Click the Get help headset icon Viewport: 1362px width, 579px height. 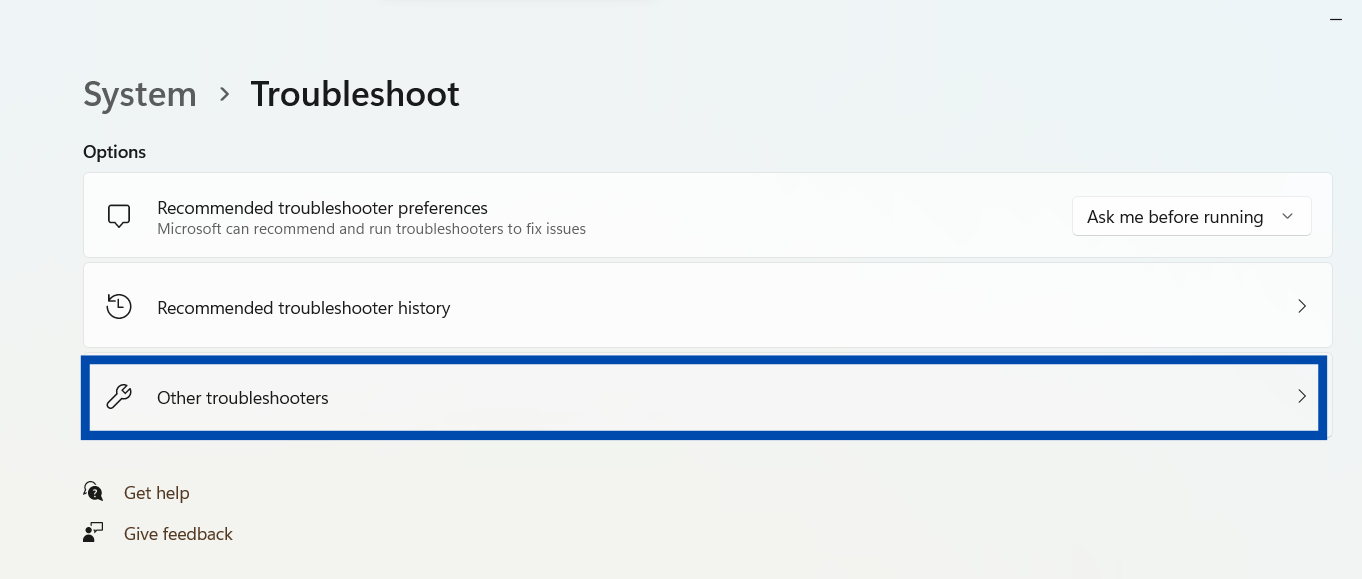pyautogui.click(x=93, y=492)
